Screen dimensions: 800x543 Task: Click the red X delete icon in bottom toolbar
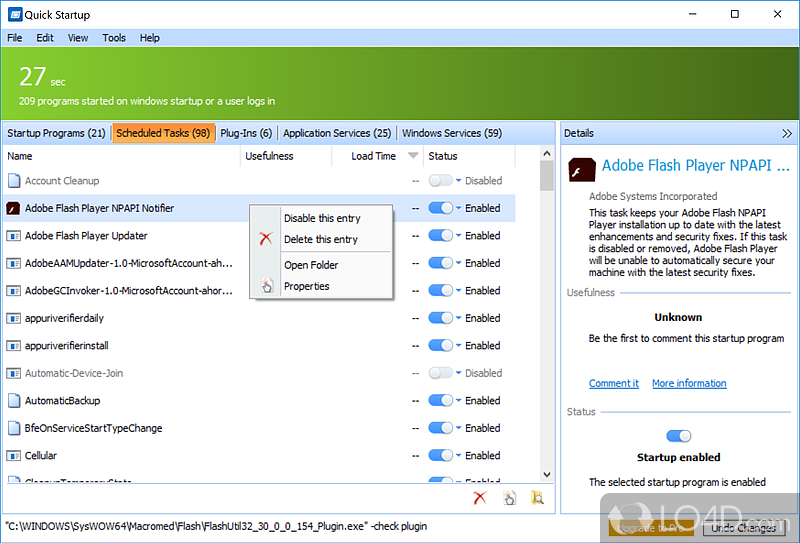click(x=480, y=497)
